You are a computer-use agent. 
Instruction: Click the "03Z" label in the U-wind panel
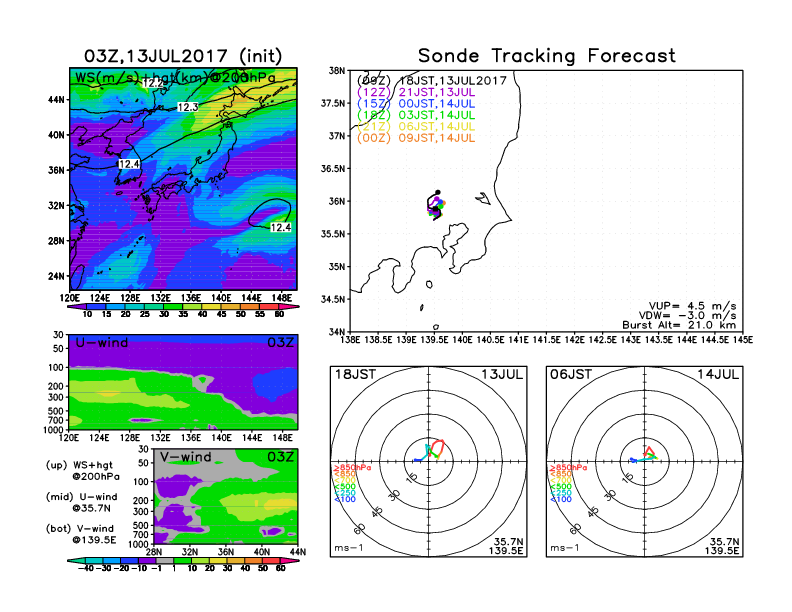[280, 343]
